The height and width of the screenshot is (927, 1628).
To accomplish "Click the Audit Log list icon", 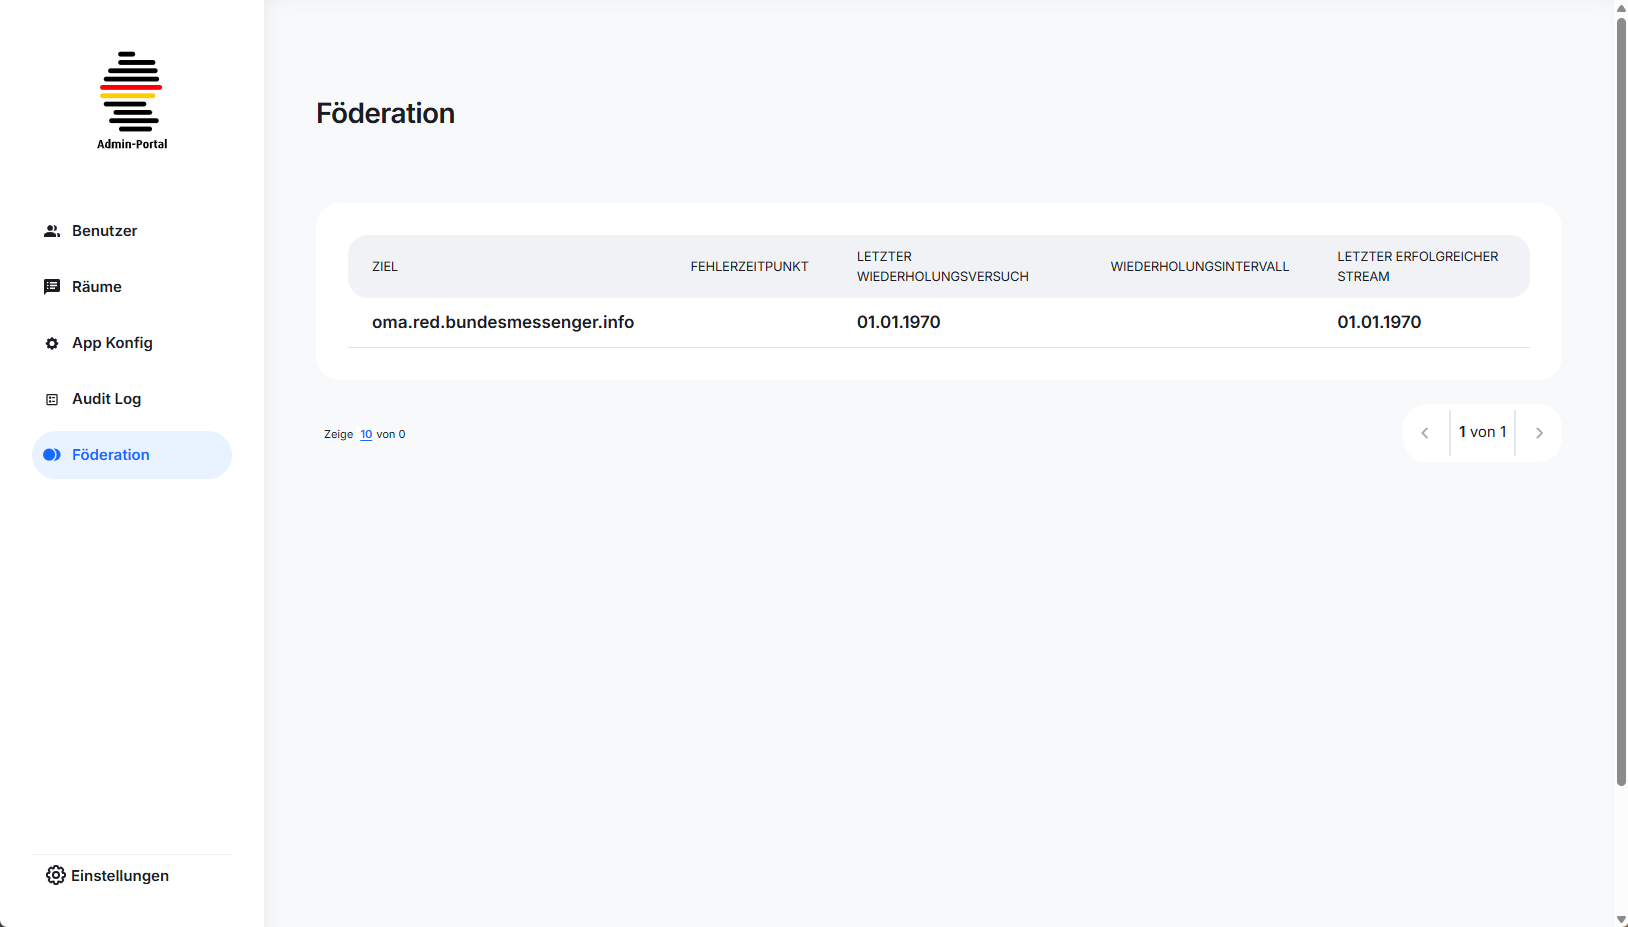I will 52,399.
